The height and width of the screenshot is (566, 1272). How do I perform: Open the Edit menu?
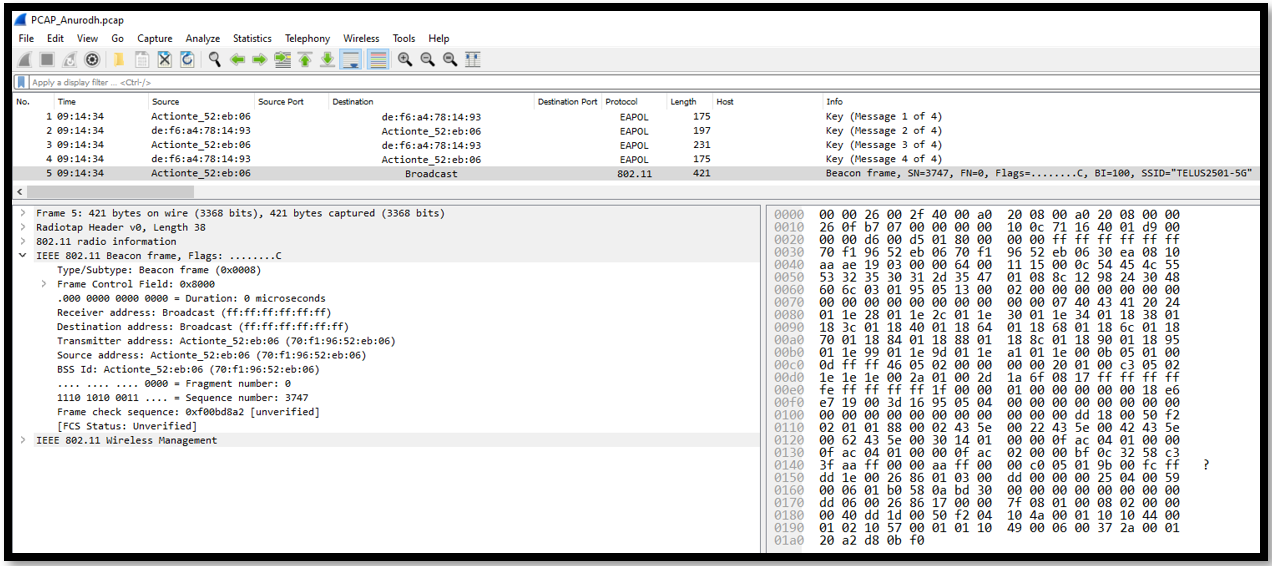(x=55, y=38)
